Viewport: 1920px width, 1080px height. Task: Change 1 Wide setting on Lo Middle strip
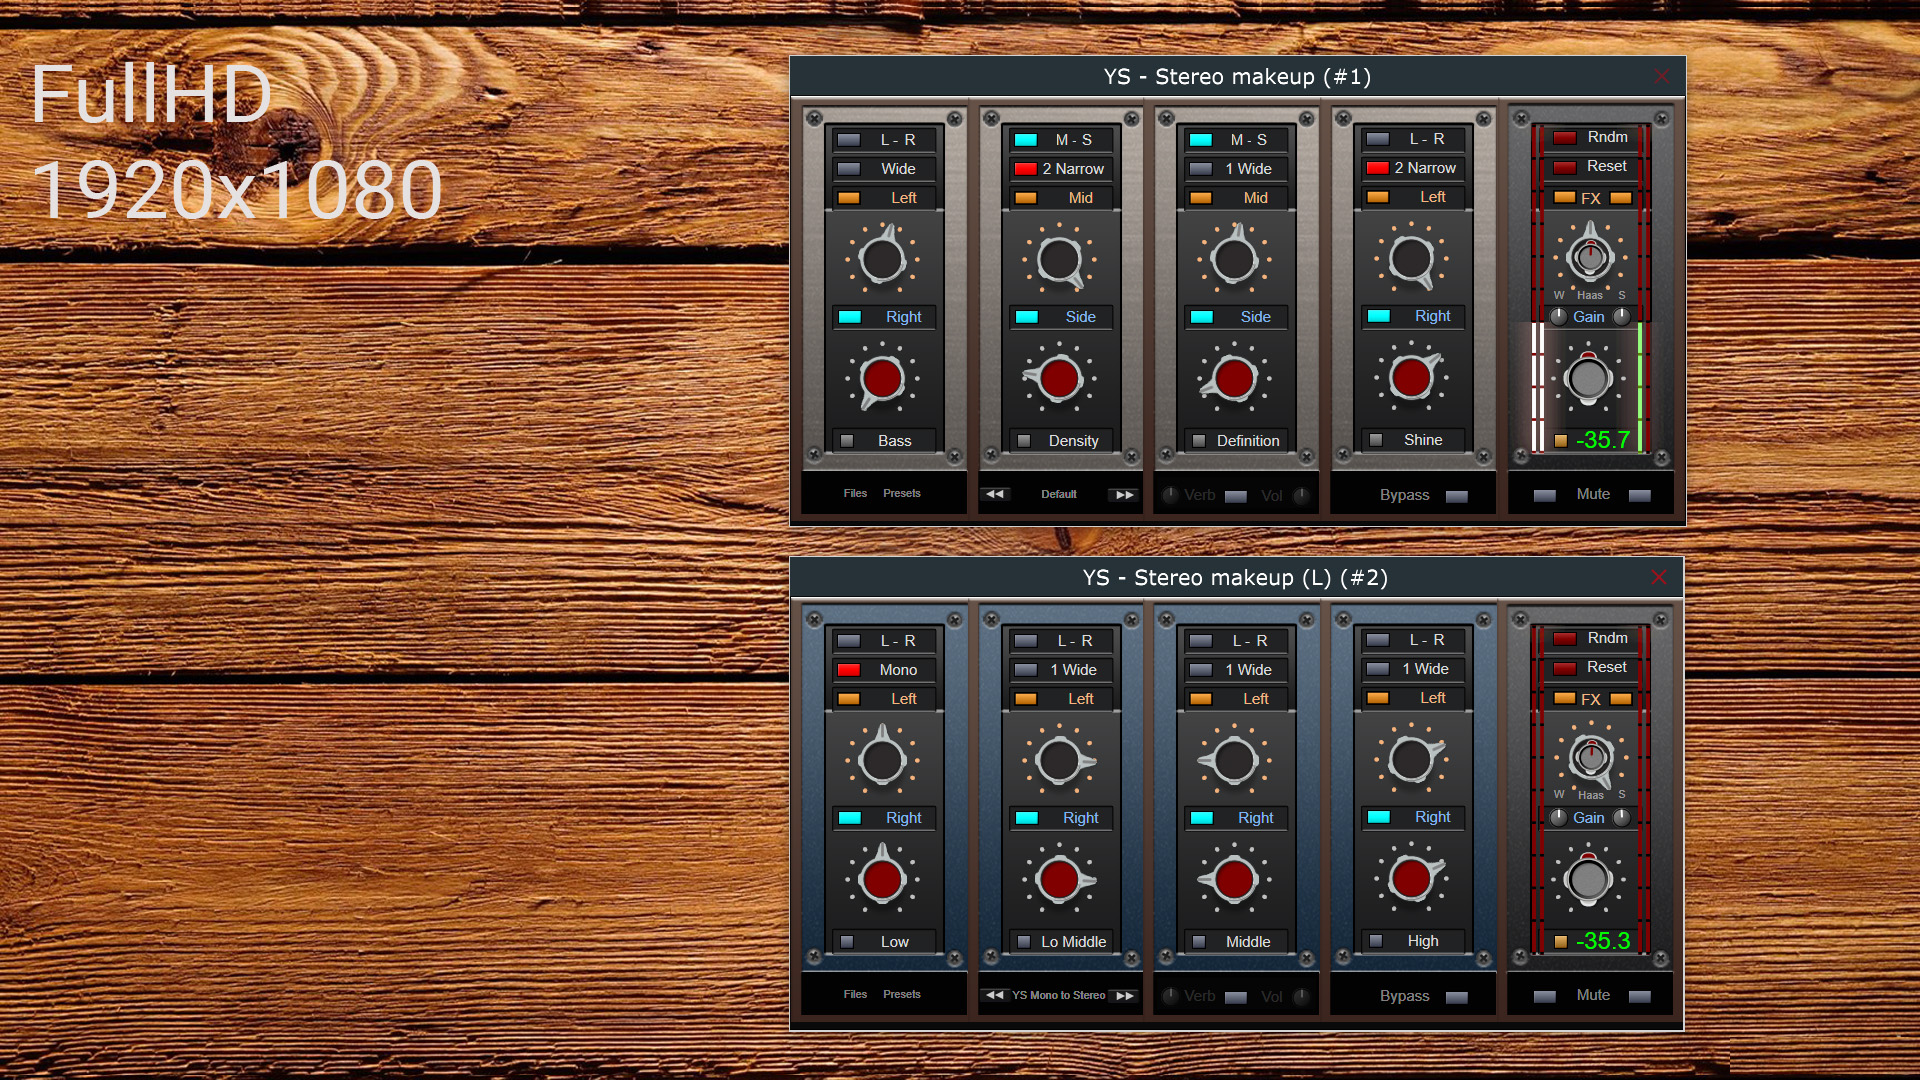pyautogui.click(x=1061, y=670)
